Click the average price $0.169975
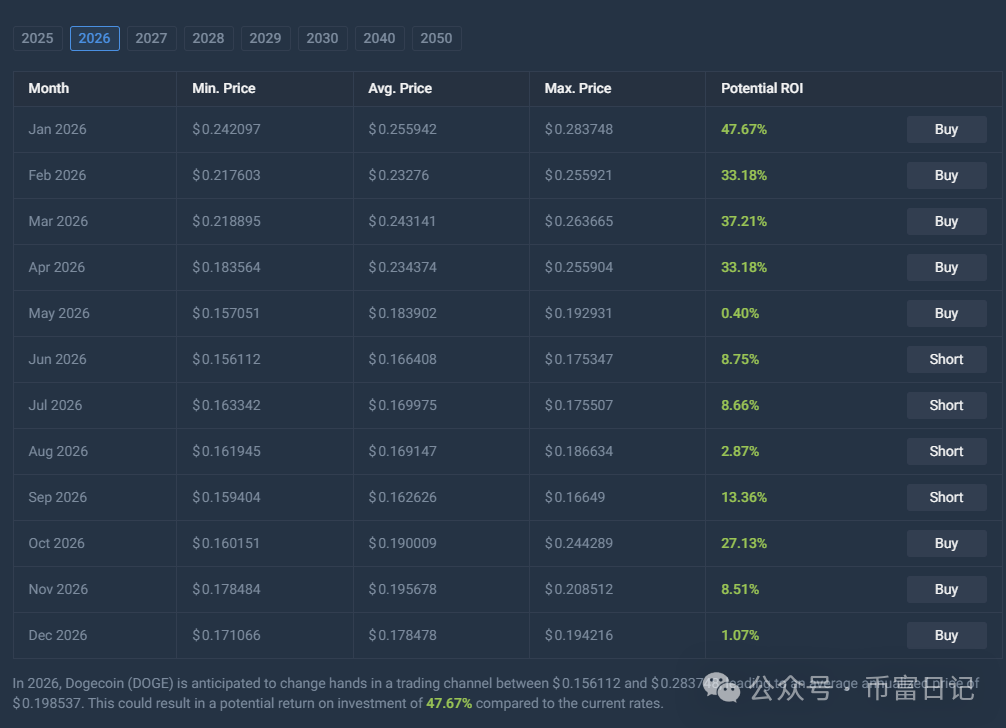This screenshot has width=1006, height=728. click(402, 405)
